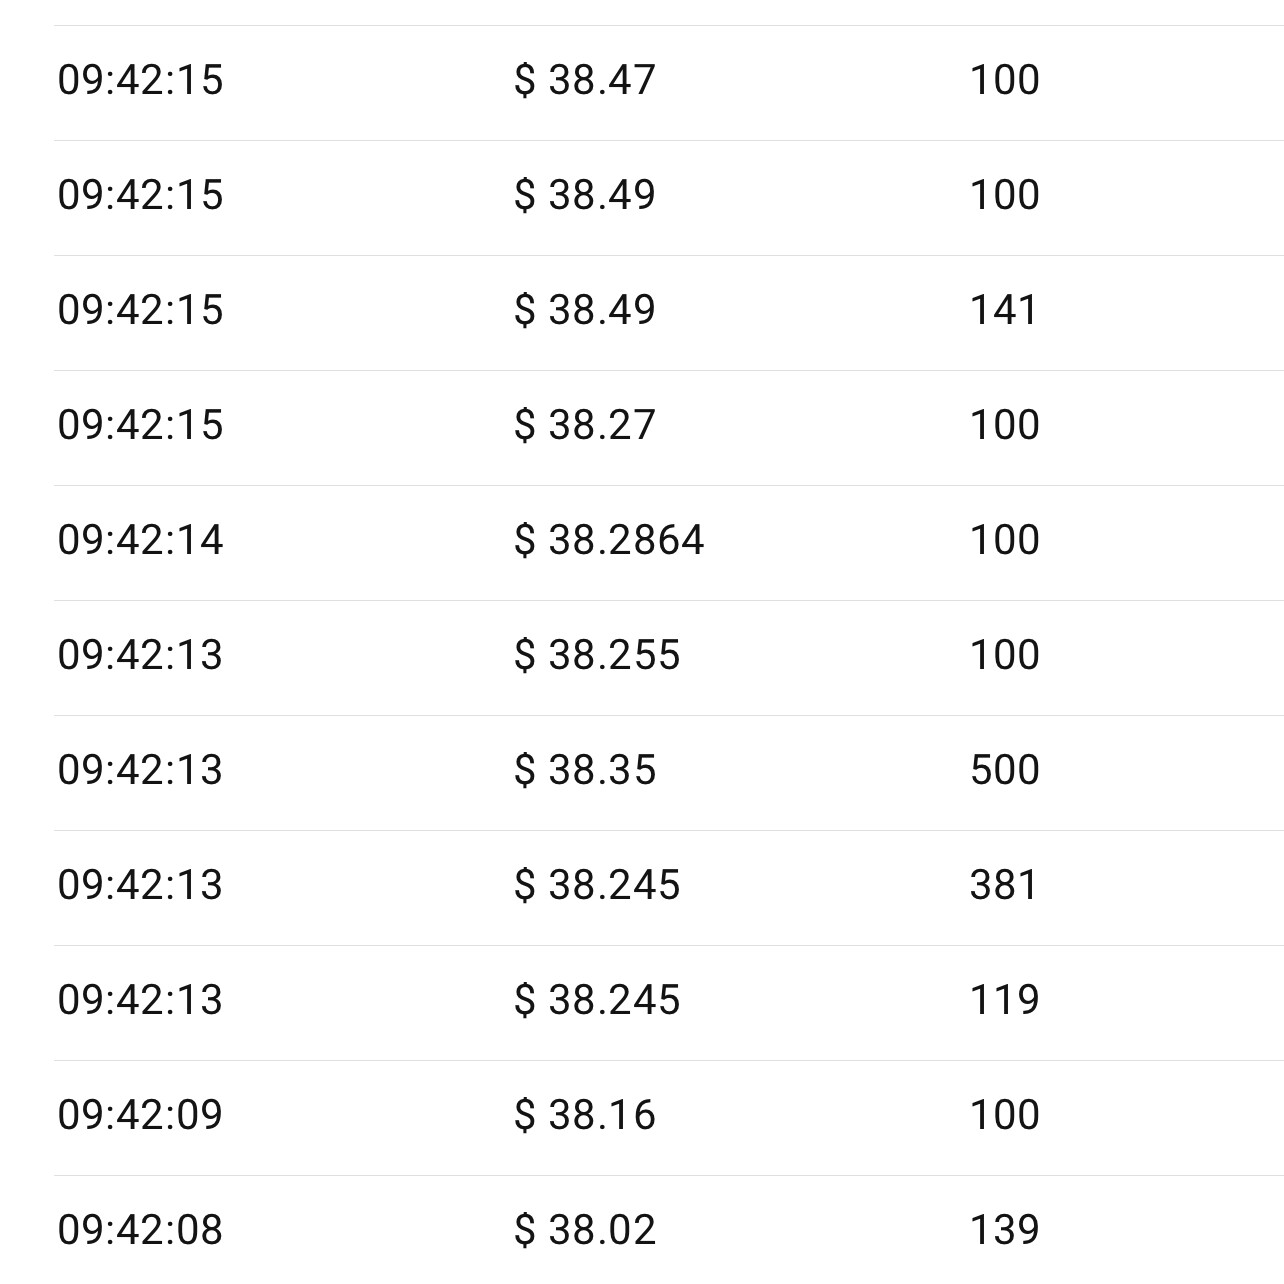Click the 09:42:08 timestamp

(140, 1230)
